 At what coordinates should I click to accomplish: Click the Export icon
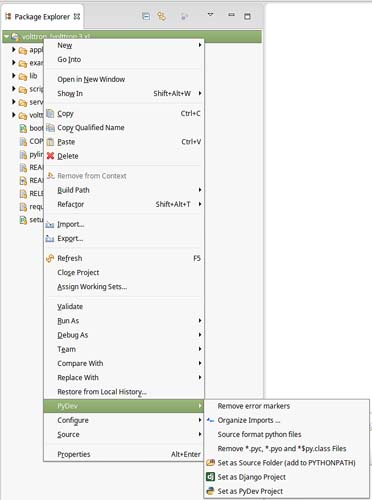(50, 239)
